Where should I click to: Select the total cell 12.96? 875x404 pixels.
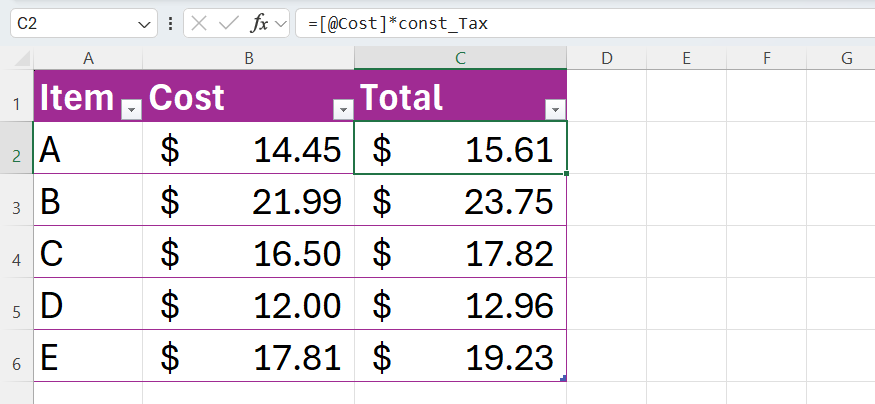(460, 304)
